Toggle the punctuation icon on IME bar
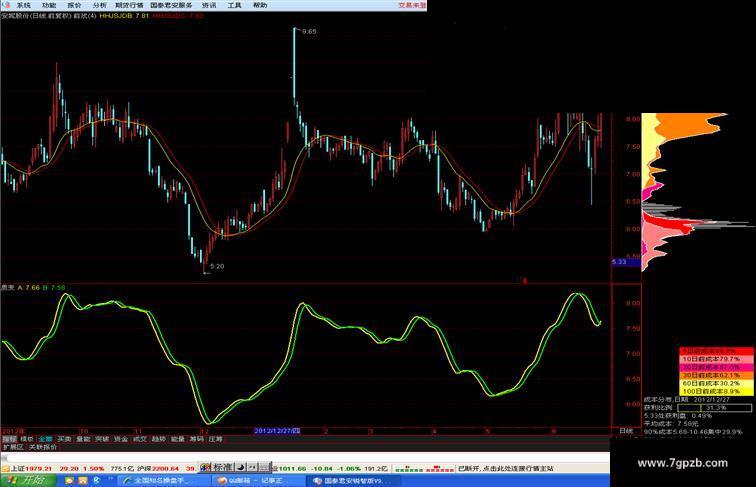This screenshot has width=756, height=487. (253, 467)
